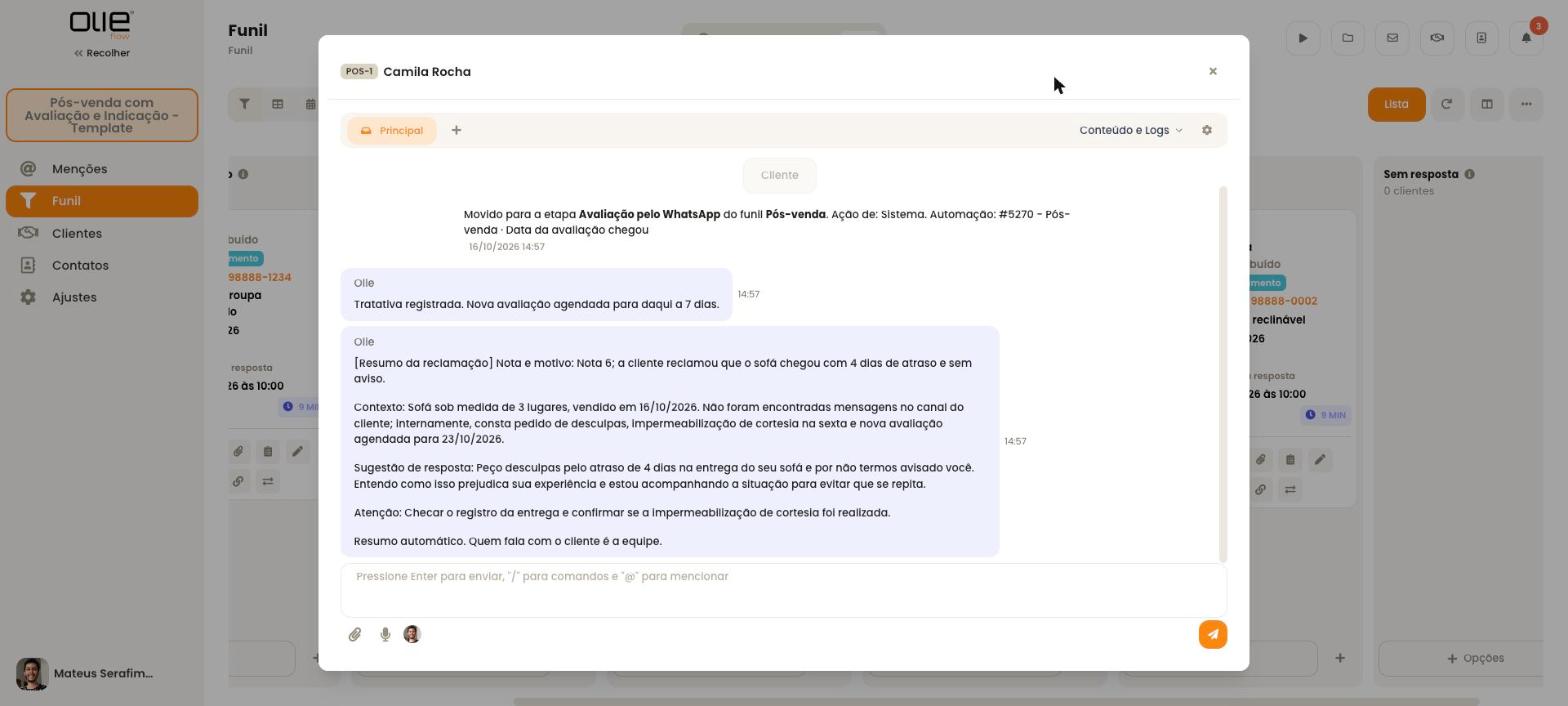Click the paperclip icon on the 98888-1234 card
Viewport: 1568px width, 706px height.
pos(238,452)
